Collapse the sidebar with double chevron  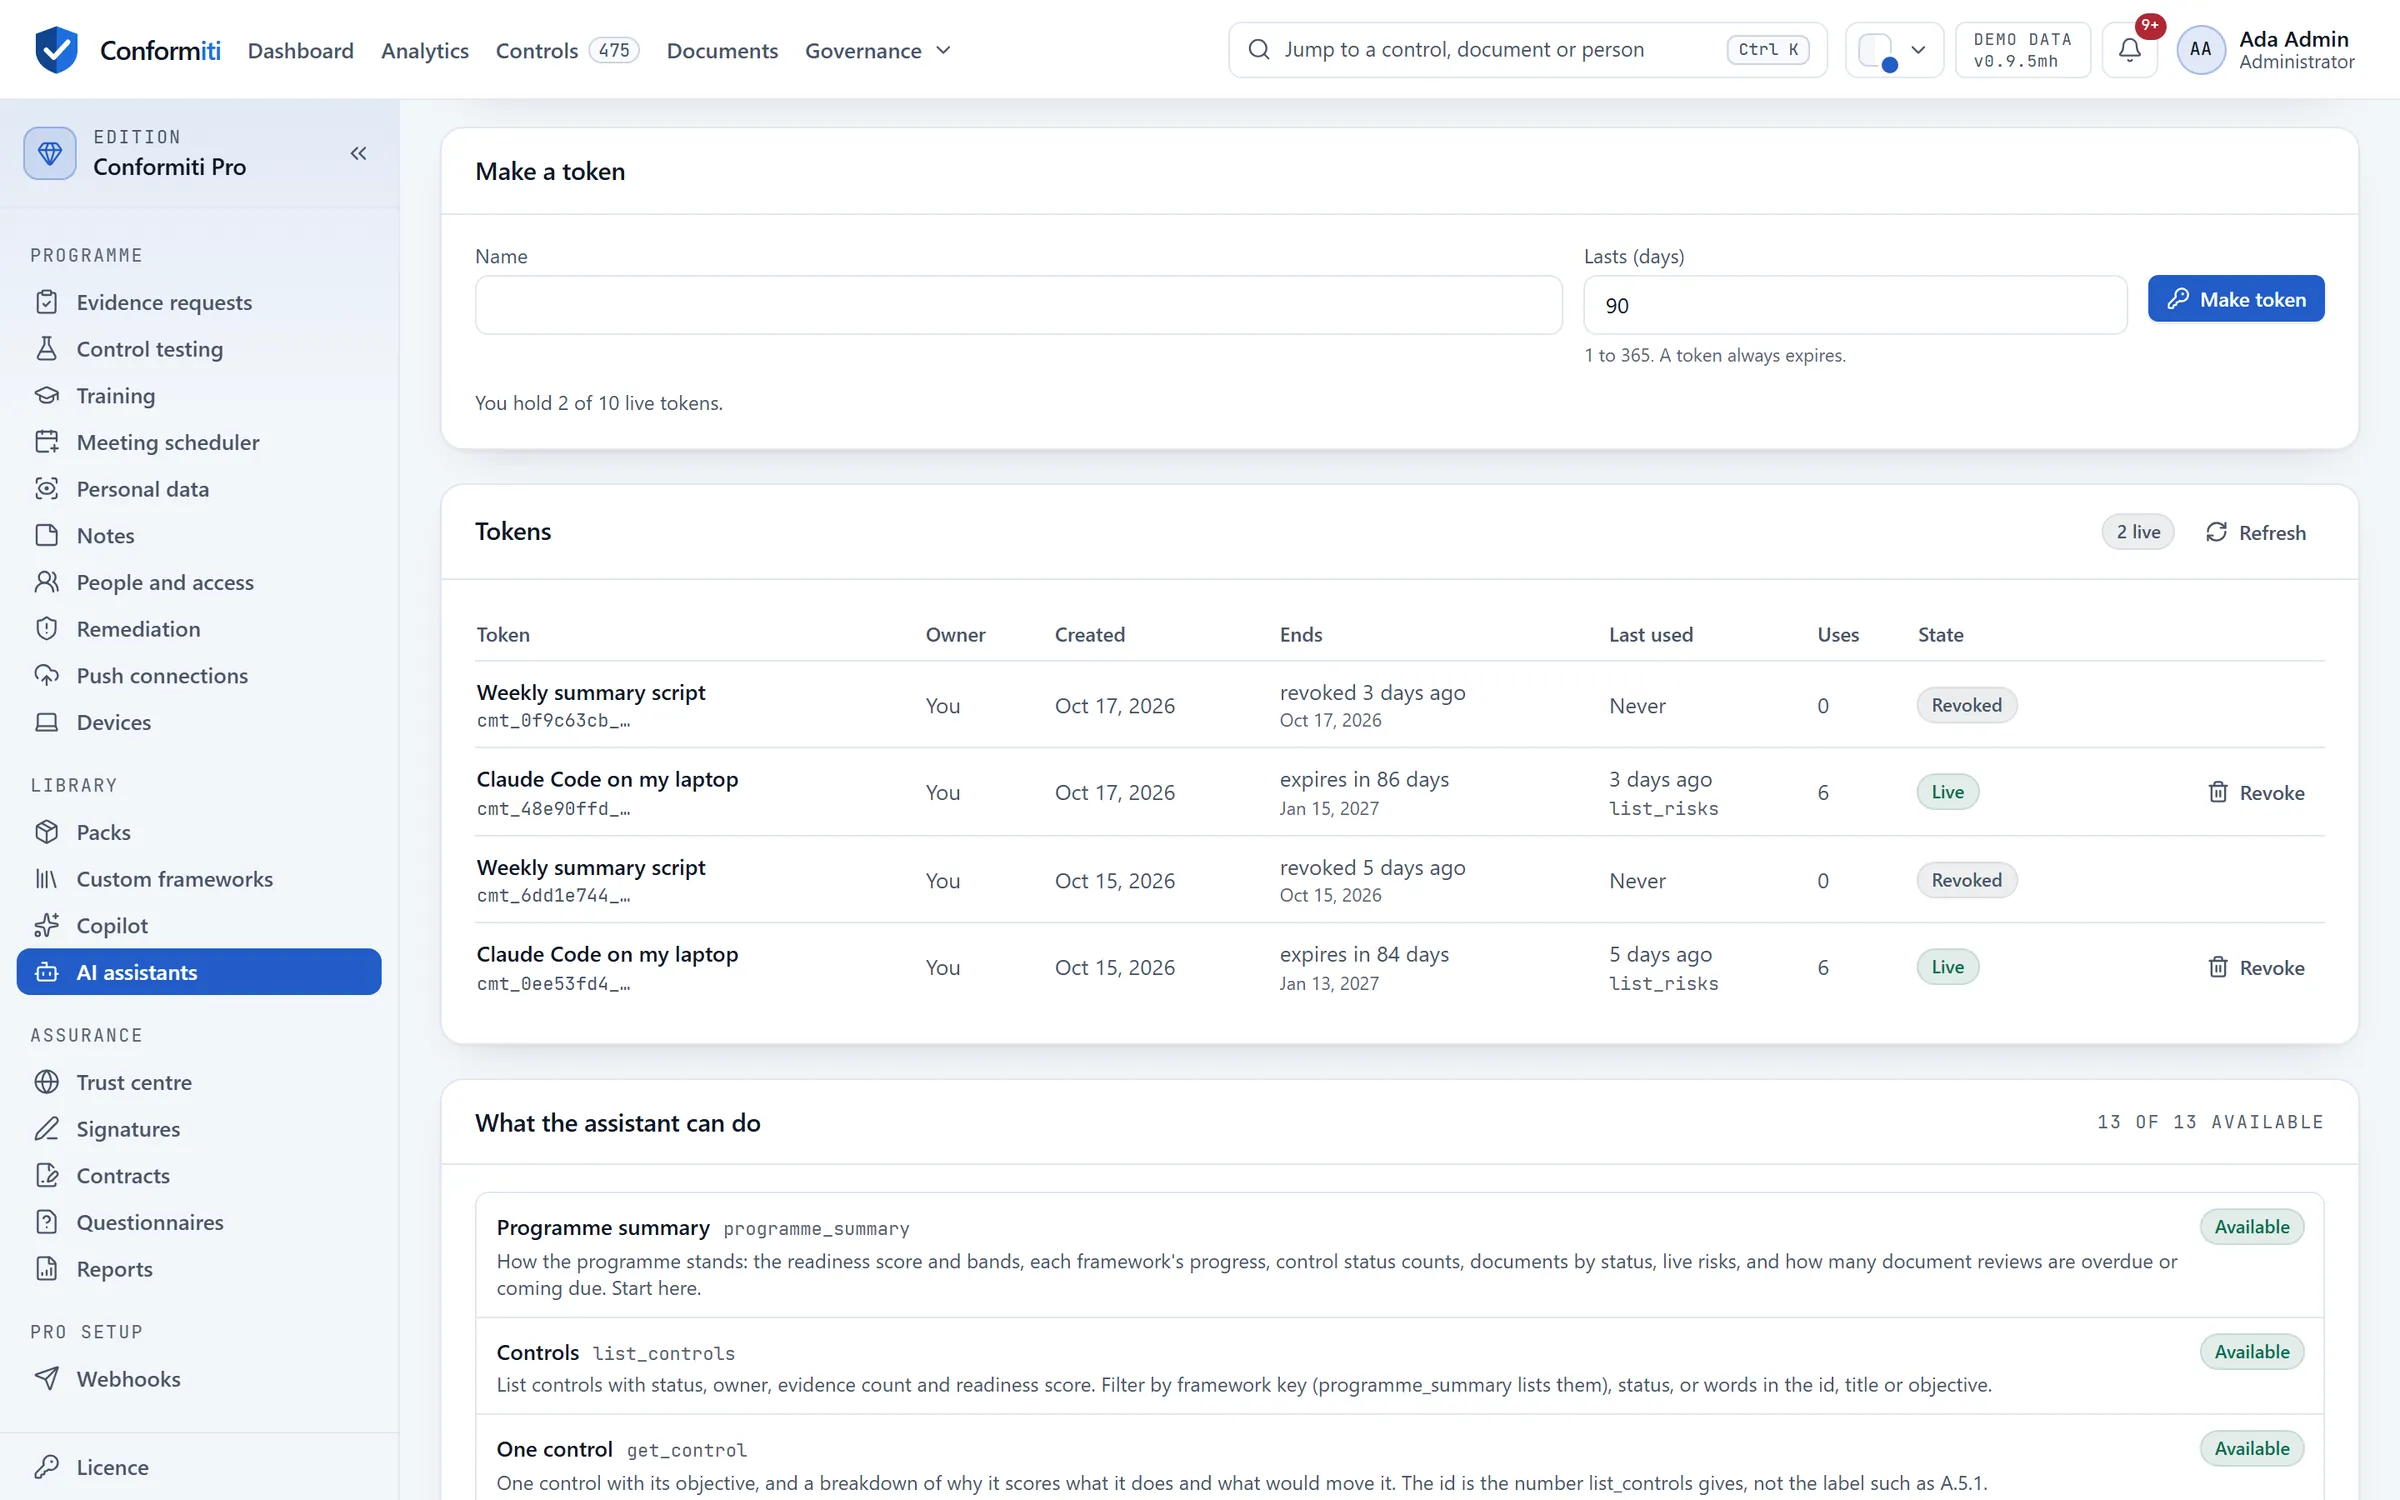coord(358,153)
